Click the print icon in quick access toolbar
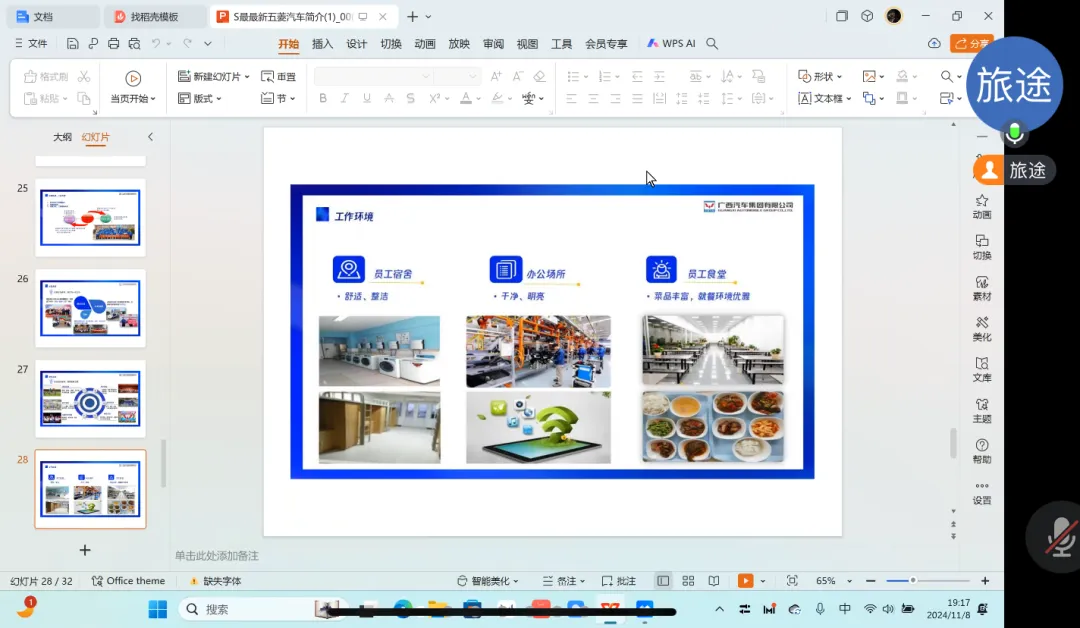This screenshot has width=1080, height=628. pyautogui.click(x=113, y=44)
